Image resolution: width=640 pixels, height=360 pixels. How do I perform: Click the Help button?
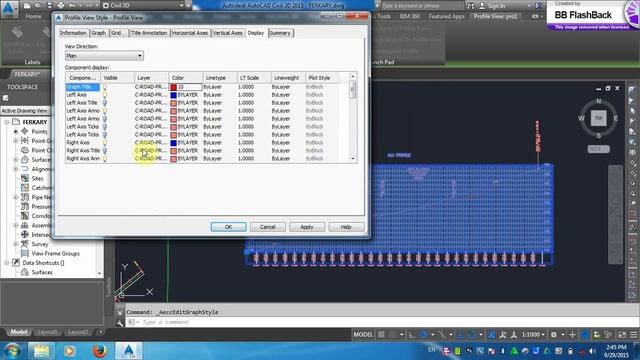(346, 227)
